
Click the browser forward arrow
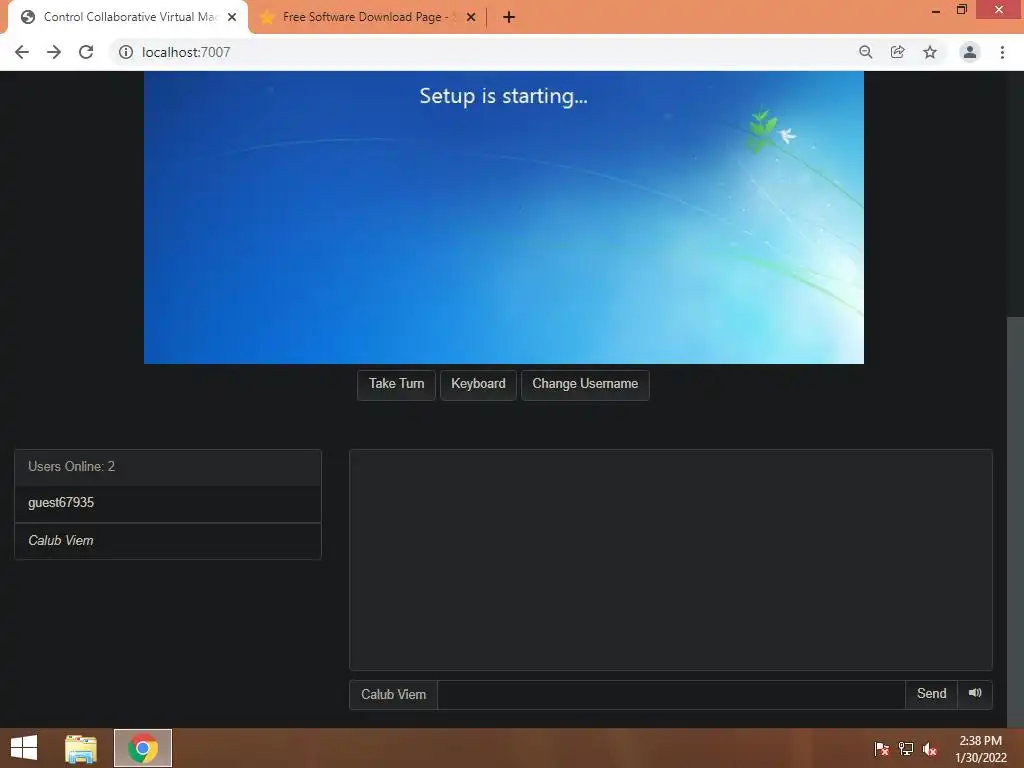54,52
